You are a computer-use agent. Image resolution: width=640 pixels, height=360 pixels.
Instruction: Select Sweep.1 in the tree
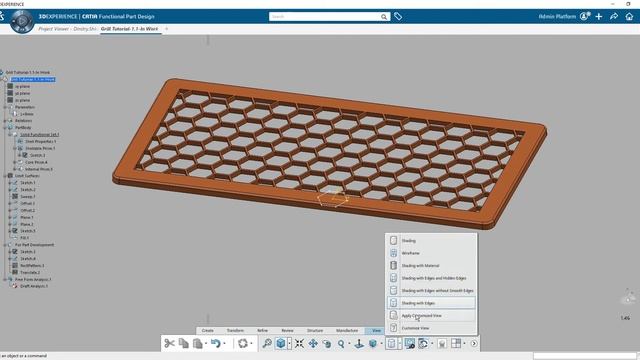point(27,196)
